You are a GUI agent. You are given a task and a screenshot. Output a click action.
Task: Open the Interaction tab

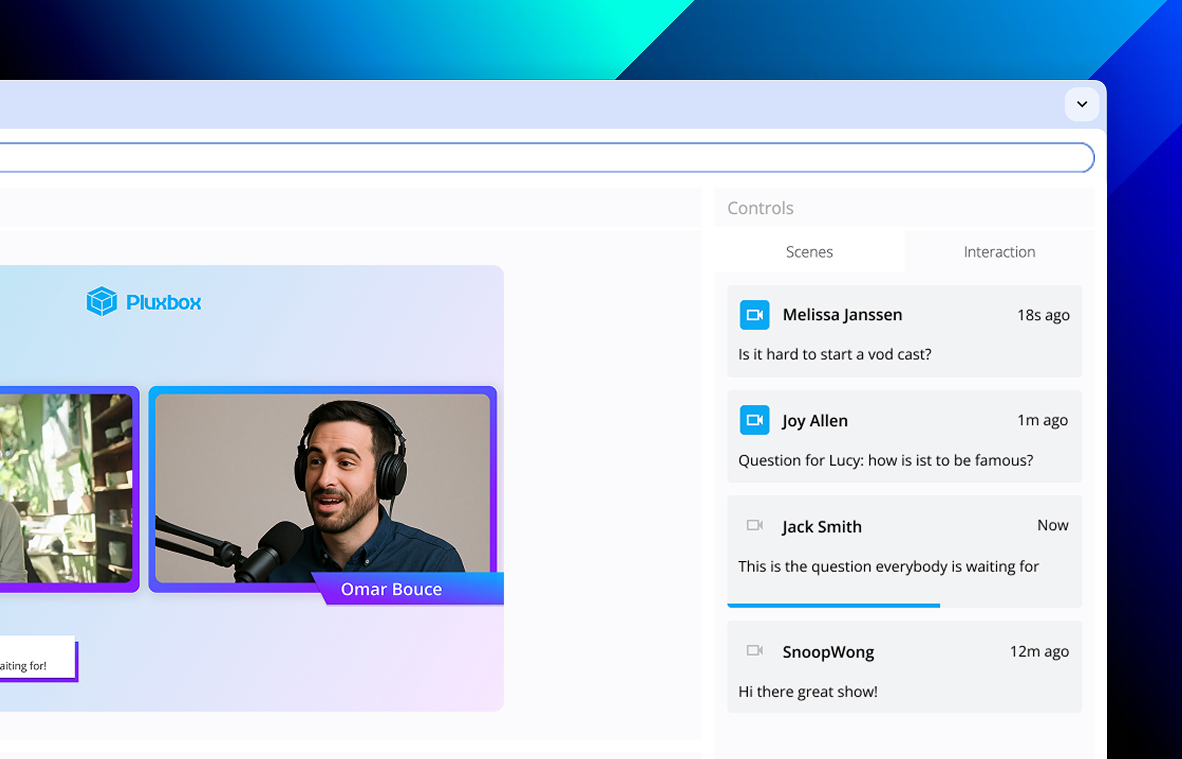coord(999,252)
